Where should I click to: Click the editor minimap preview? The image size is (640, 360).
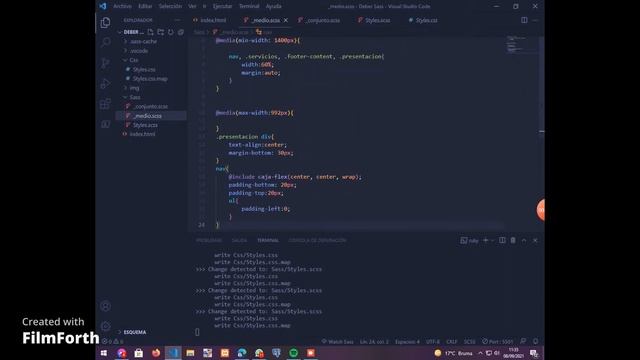point(522,45)
